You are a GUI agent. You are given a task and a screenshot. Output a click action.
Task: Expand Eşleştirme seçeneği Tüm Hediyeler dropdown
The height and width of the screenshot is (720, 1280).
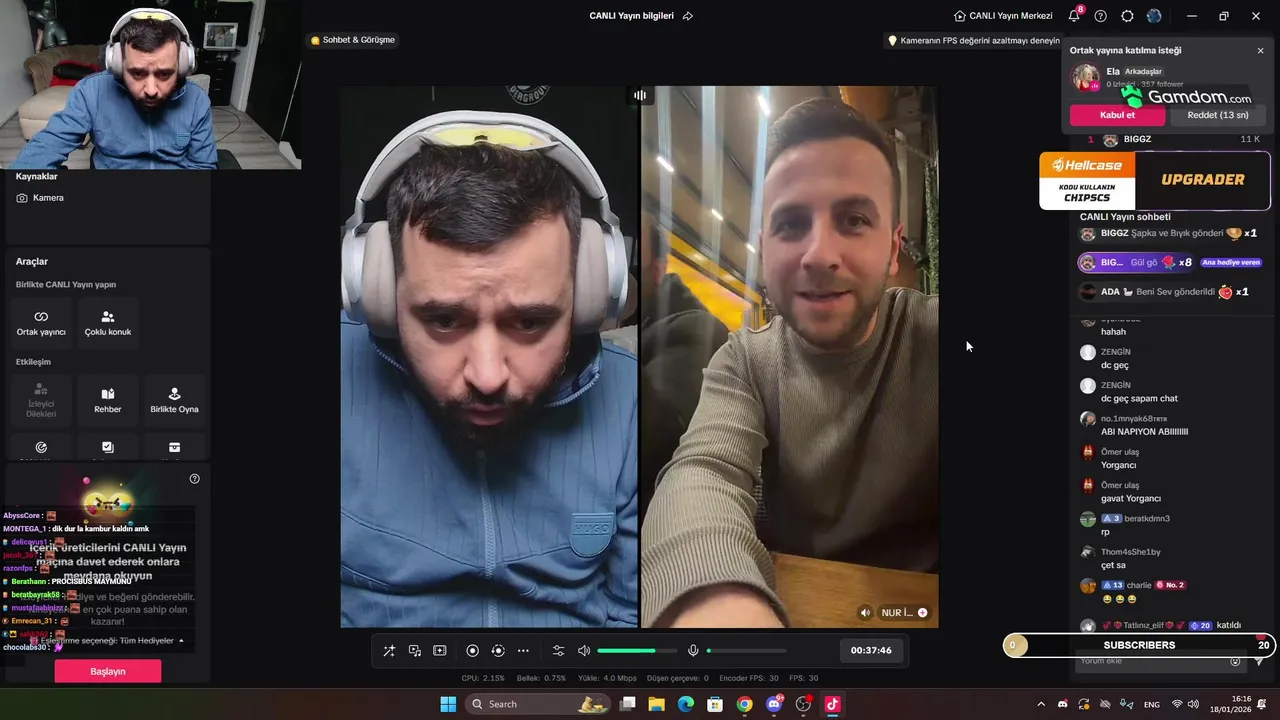(108, 640)
